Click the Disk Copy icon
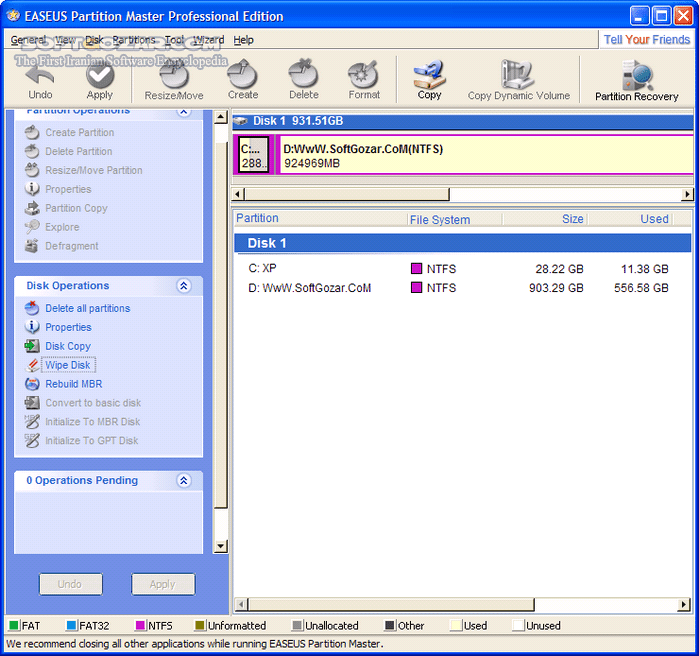 [x=32, y=346]
